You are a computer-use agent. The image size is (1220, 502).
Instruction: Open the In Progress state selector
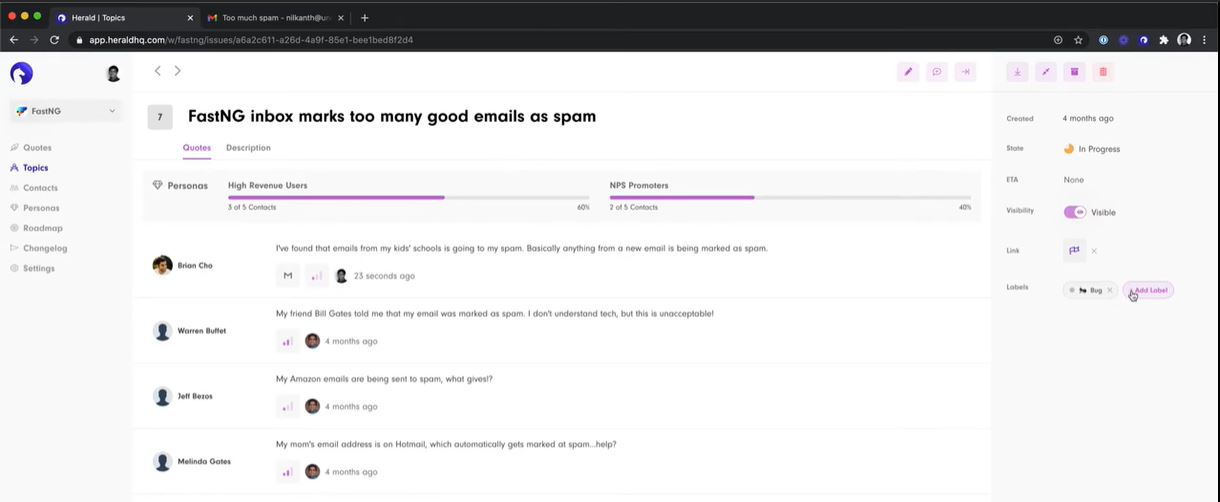coord(1091,149)
